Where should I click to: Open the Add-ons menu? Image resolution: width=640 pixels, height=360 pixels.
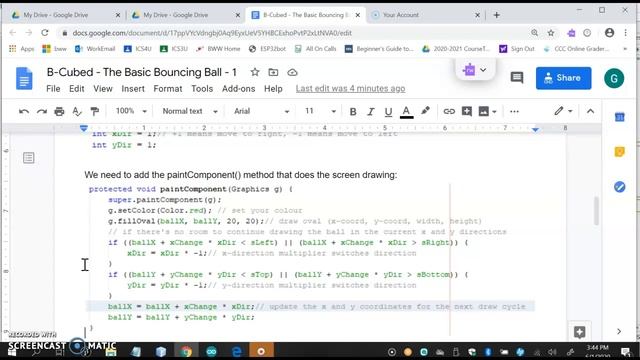238,89
